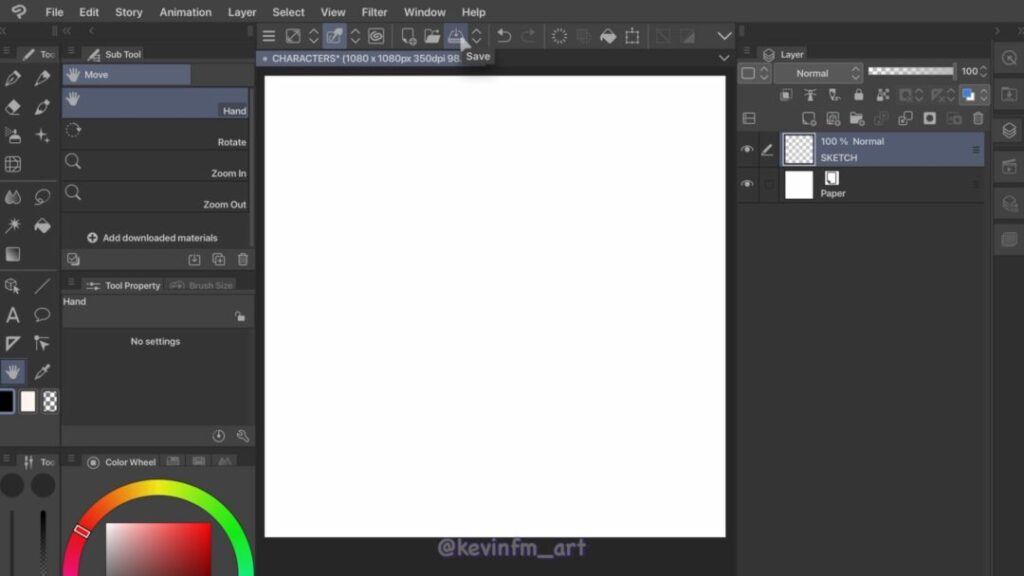
Task: Click the layer opacity stepper arrows
Action: point(983,72)
